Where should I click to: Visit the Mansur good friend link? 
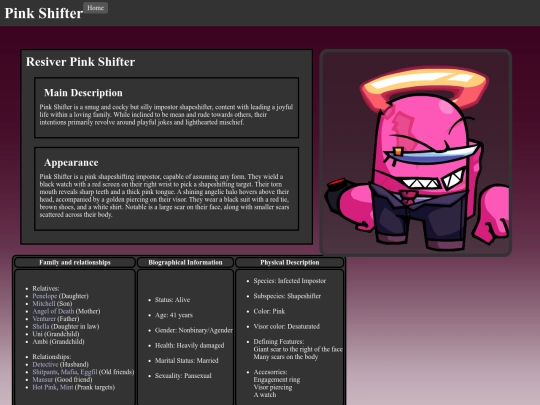(43, 379)
